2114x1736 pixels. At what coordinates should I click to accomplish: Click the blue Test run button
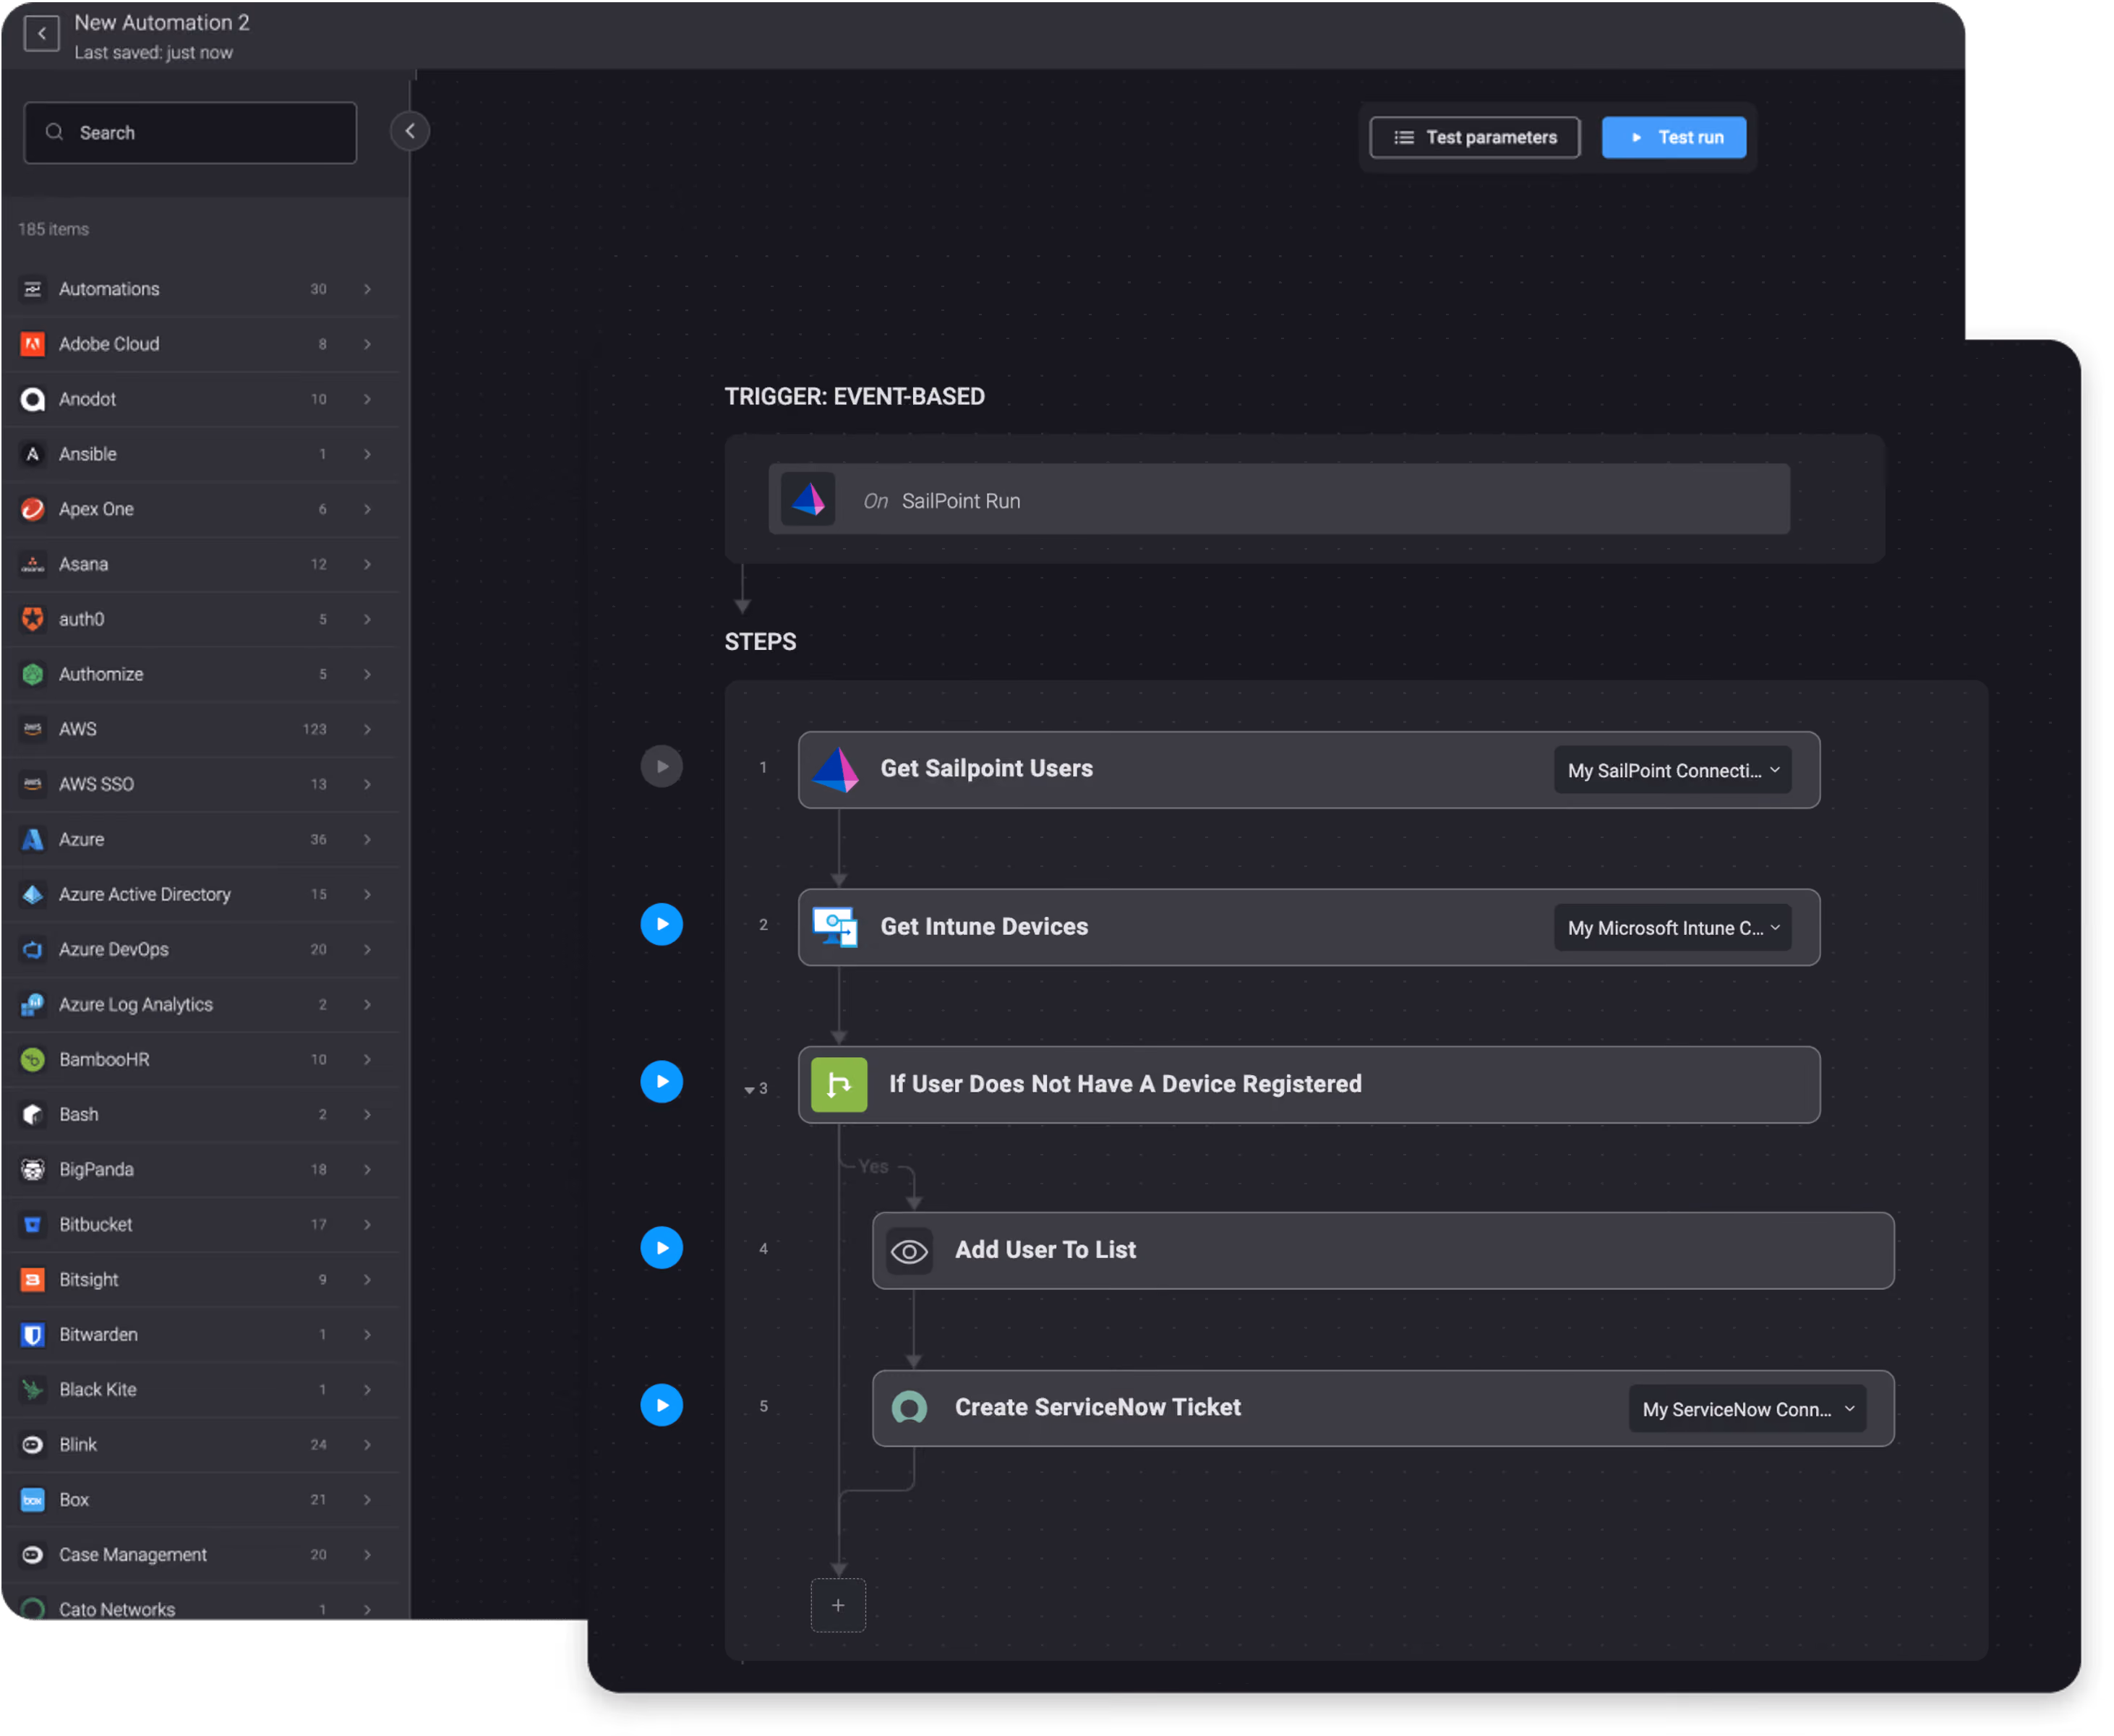pos(1674,137)
